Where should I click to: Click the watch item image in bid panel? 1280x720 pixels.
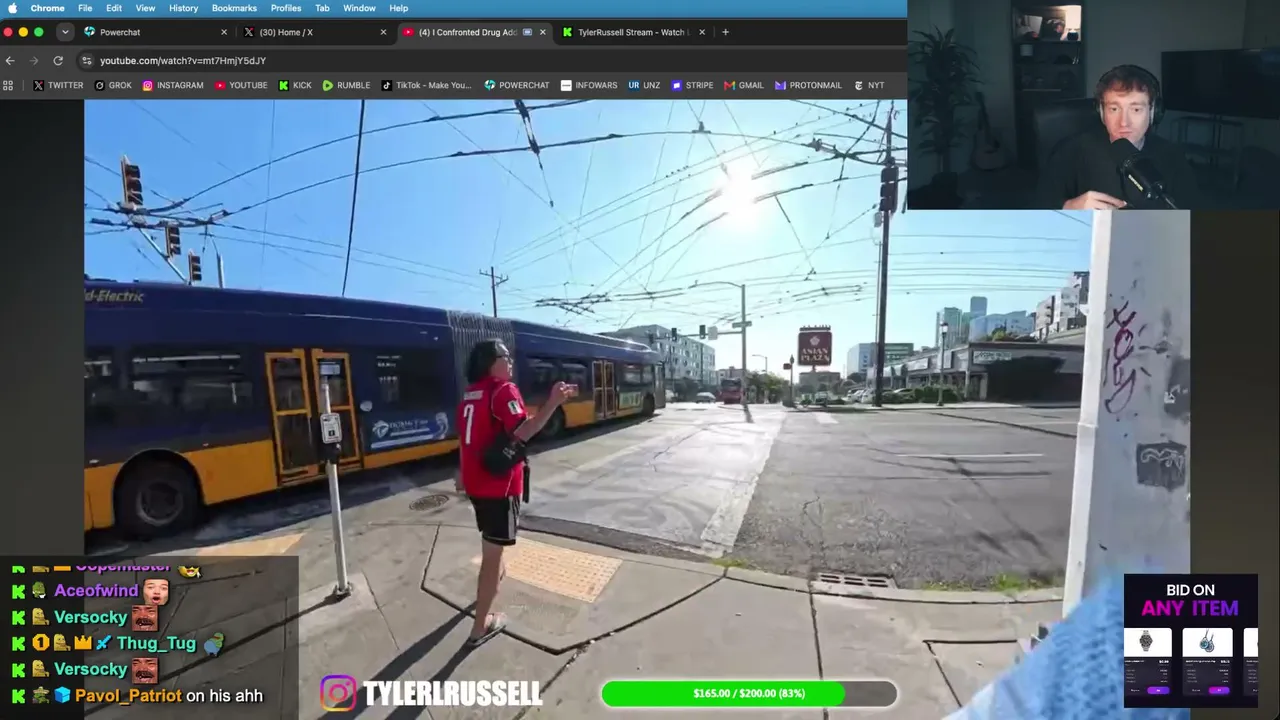pos(1146,642)
